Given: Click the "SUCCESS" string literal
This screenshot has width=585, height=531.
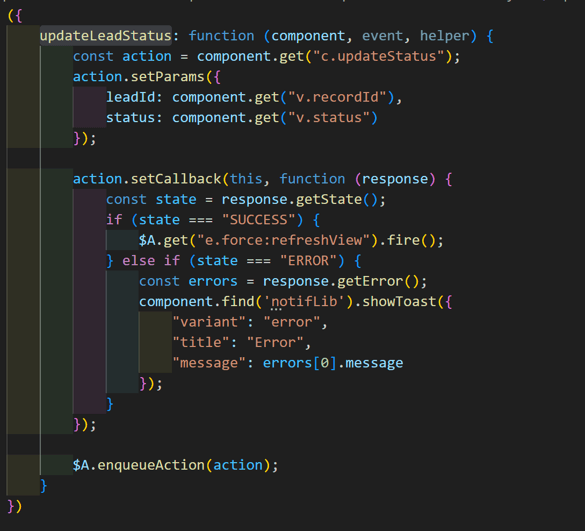Looking at the screenshot, I should pos(259,220).
